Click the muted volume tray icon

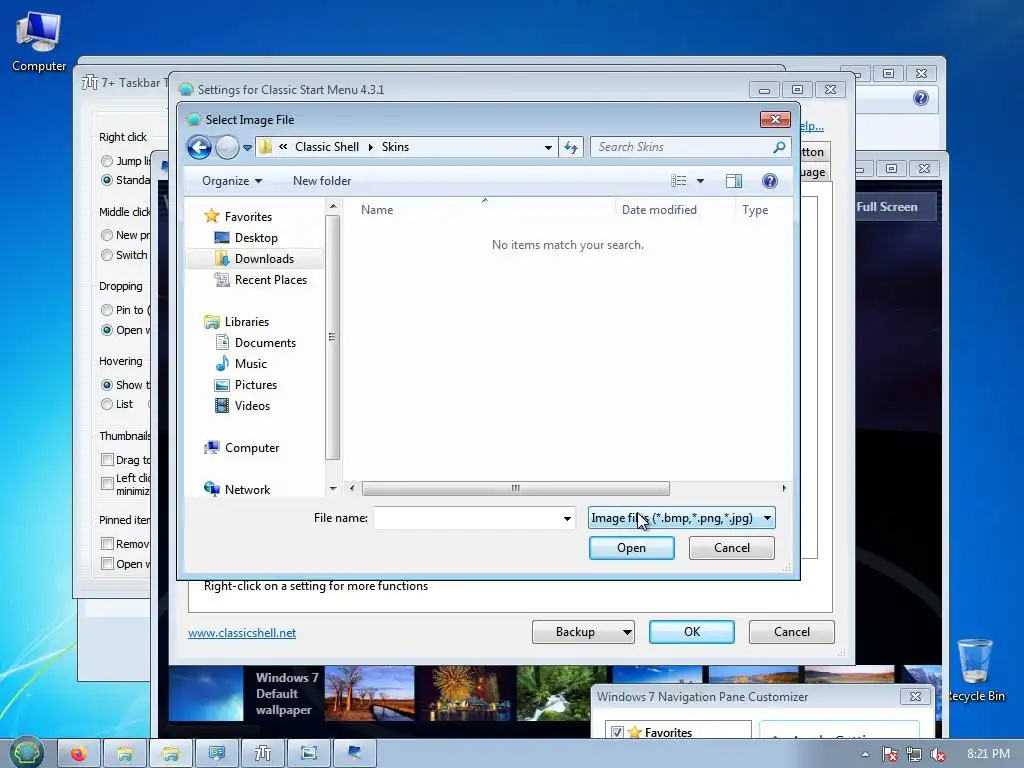(938, 754)
